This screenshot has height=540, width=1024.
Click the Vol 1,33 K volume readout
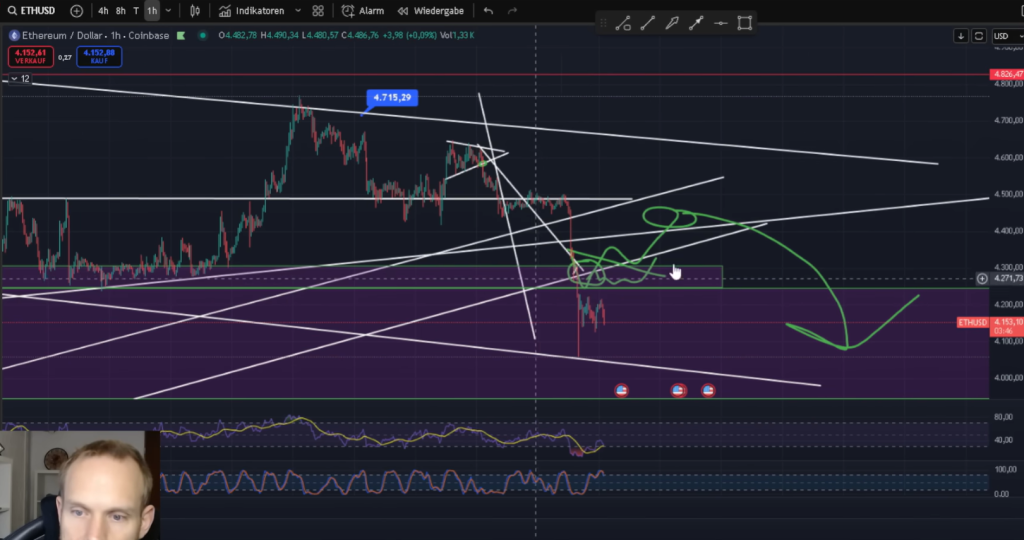tap(457, 35)
